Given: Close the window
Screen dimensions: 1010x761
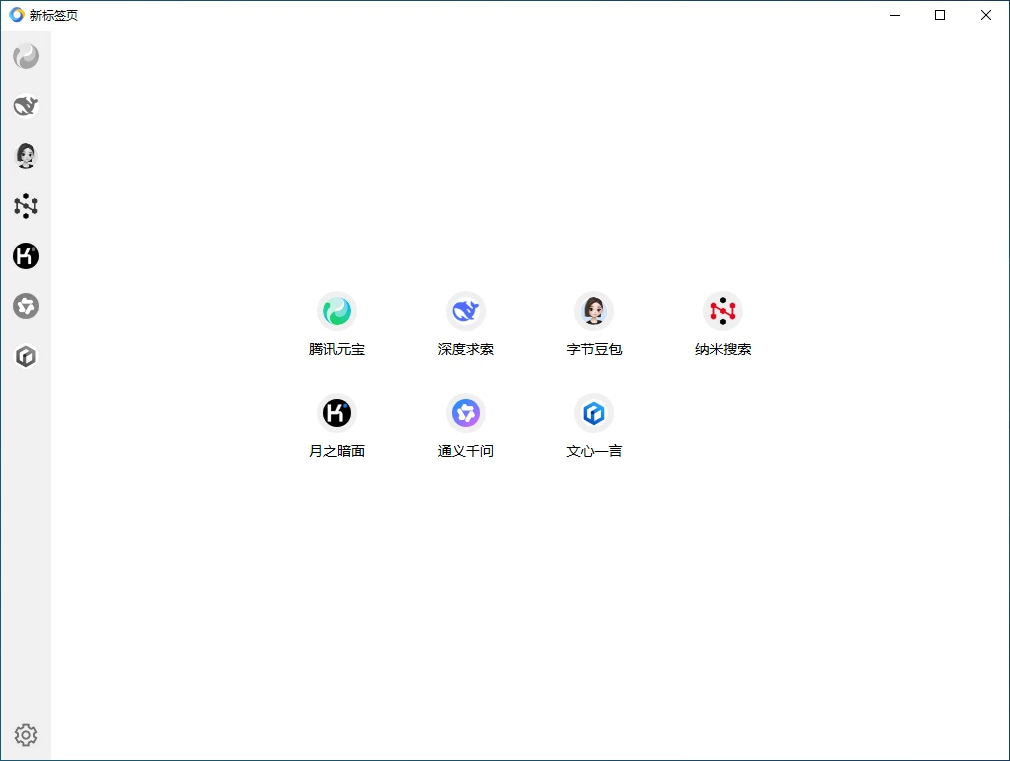Looking at the screenshot, I should [986, 15].
